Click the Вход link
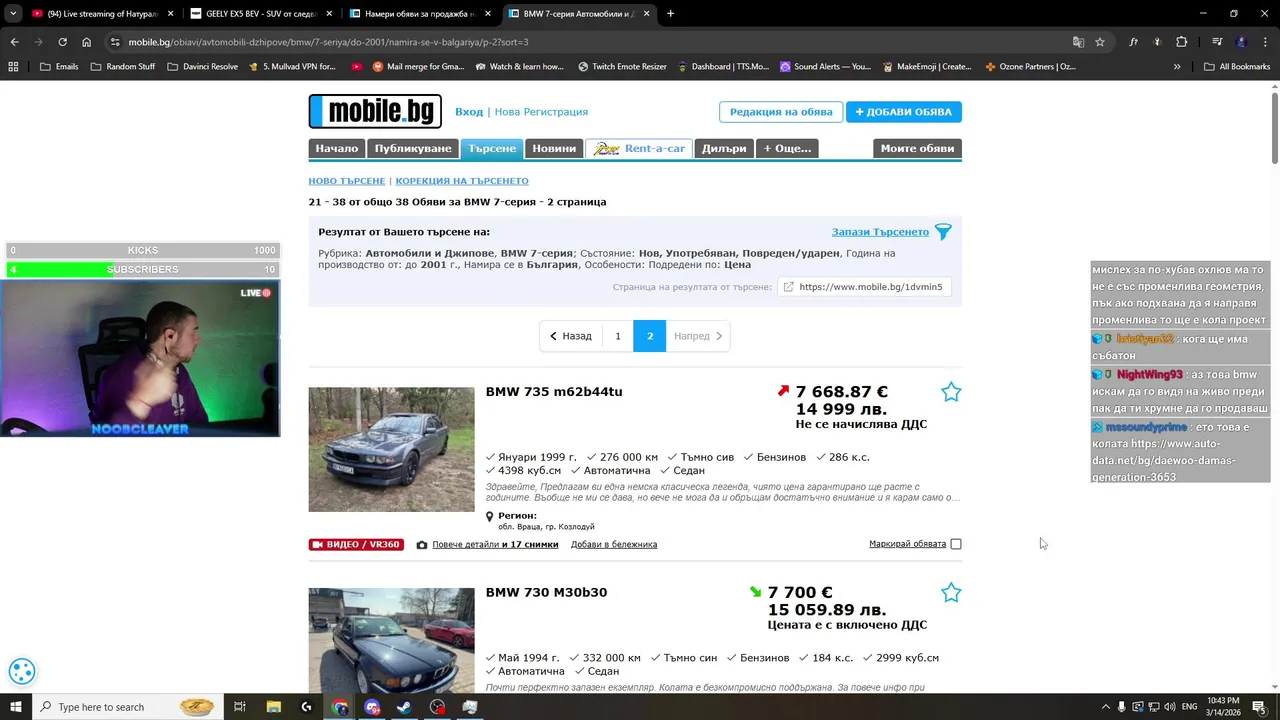The width and height of the screenshot is (1280, 720). 469,112
